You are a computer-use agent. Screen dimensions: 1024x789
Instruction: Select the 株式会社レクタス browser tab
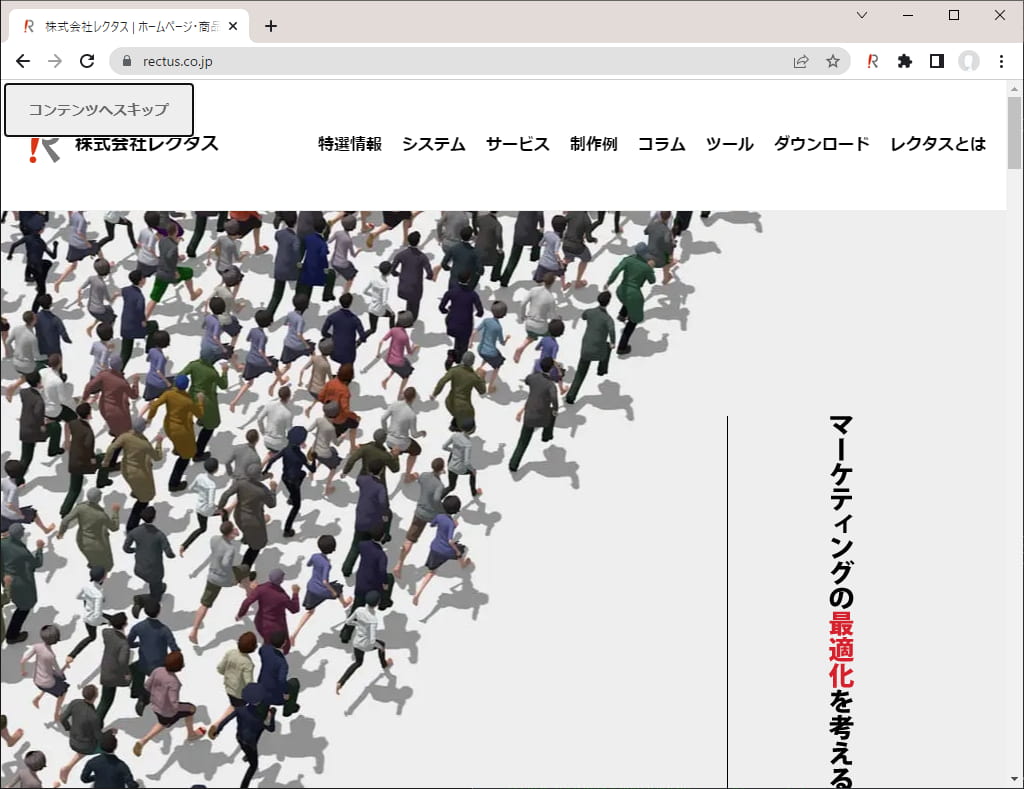point(129,26)
